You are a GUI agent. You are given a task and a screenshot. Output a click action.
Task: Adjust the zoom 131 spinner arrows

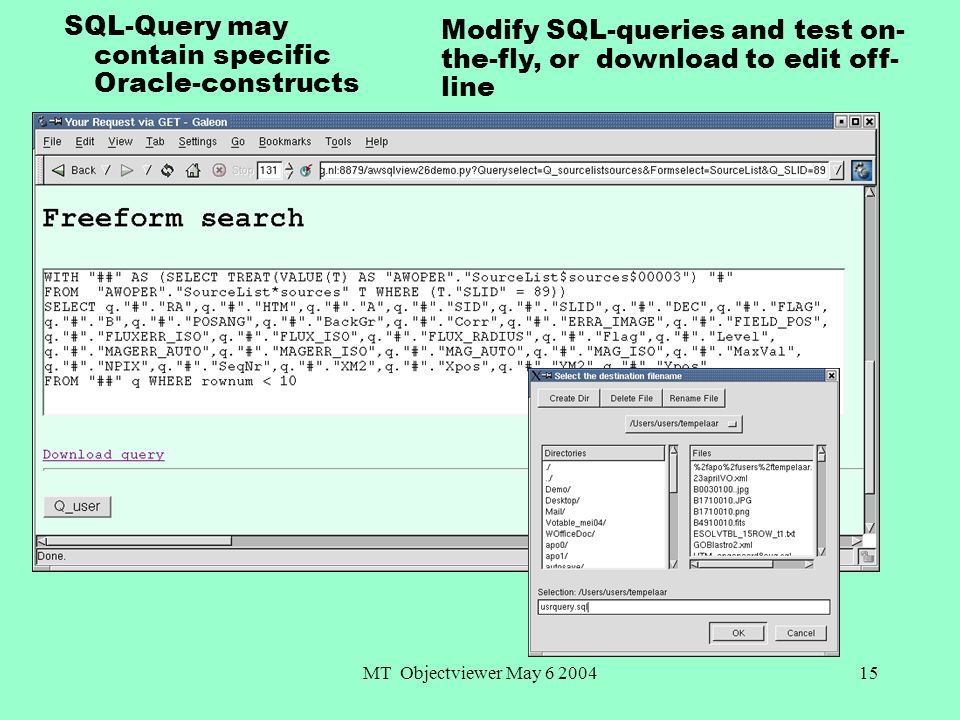[x=289, y=170]
